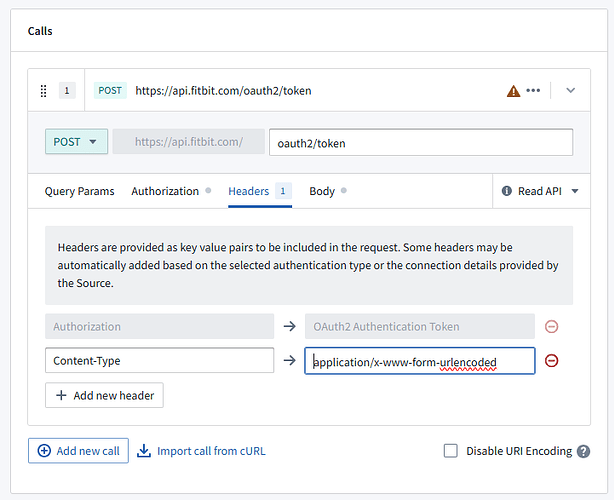Switch to the Body tab
The width and height of the screenshot is (614, 500).
tap(322, 191)
